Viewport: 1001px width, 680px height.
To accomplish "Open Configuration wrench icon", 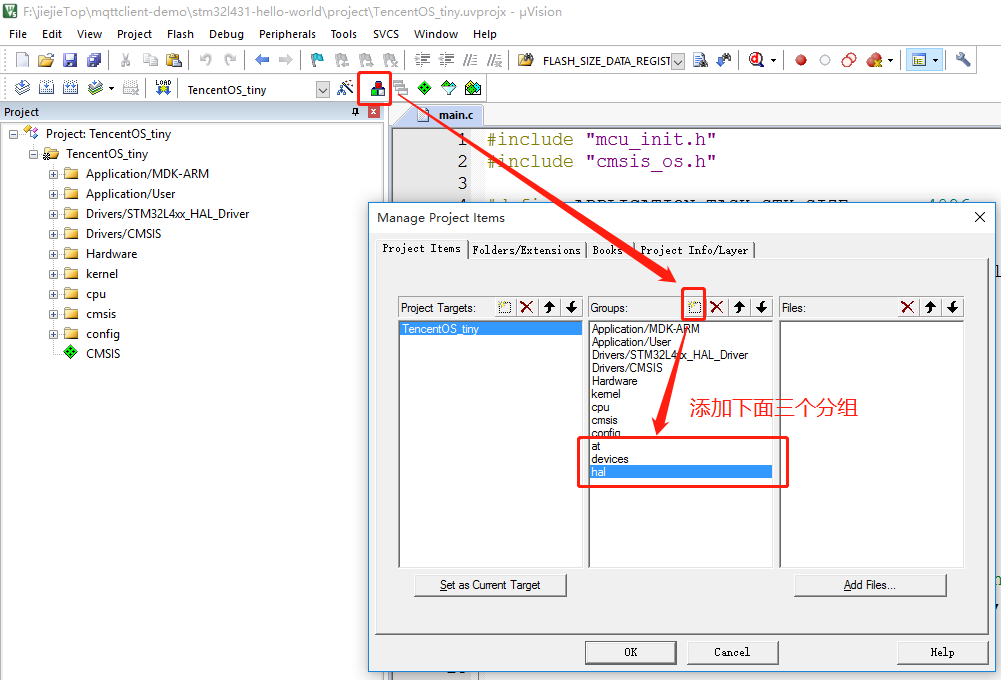I will coord(963,60).
